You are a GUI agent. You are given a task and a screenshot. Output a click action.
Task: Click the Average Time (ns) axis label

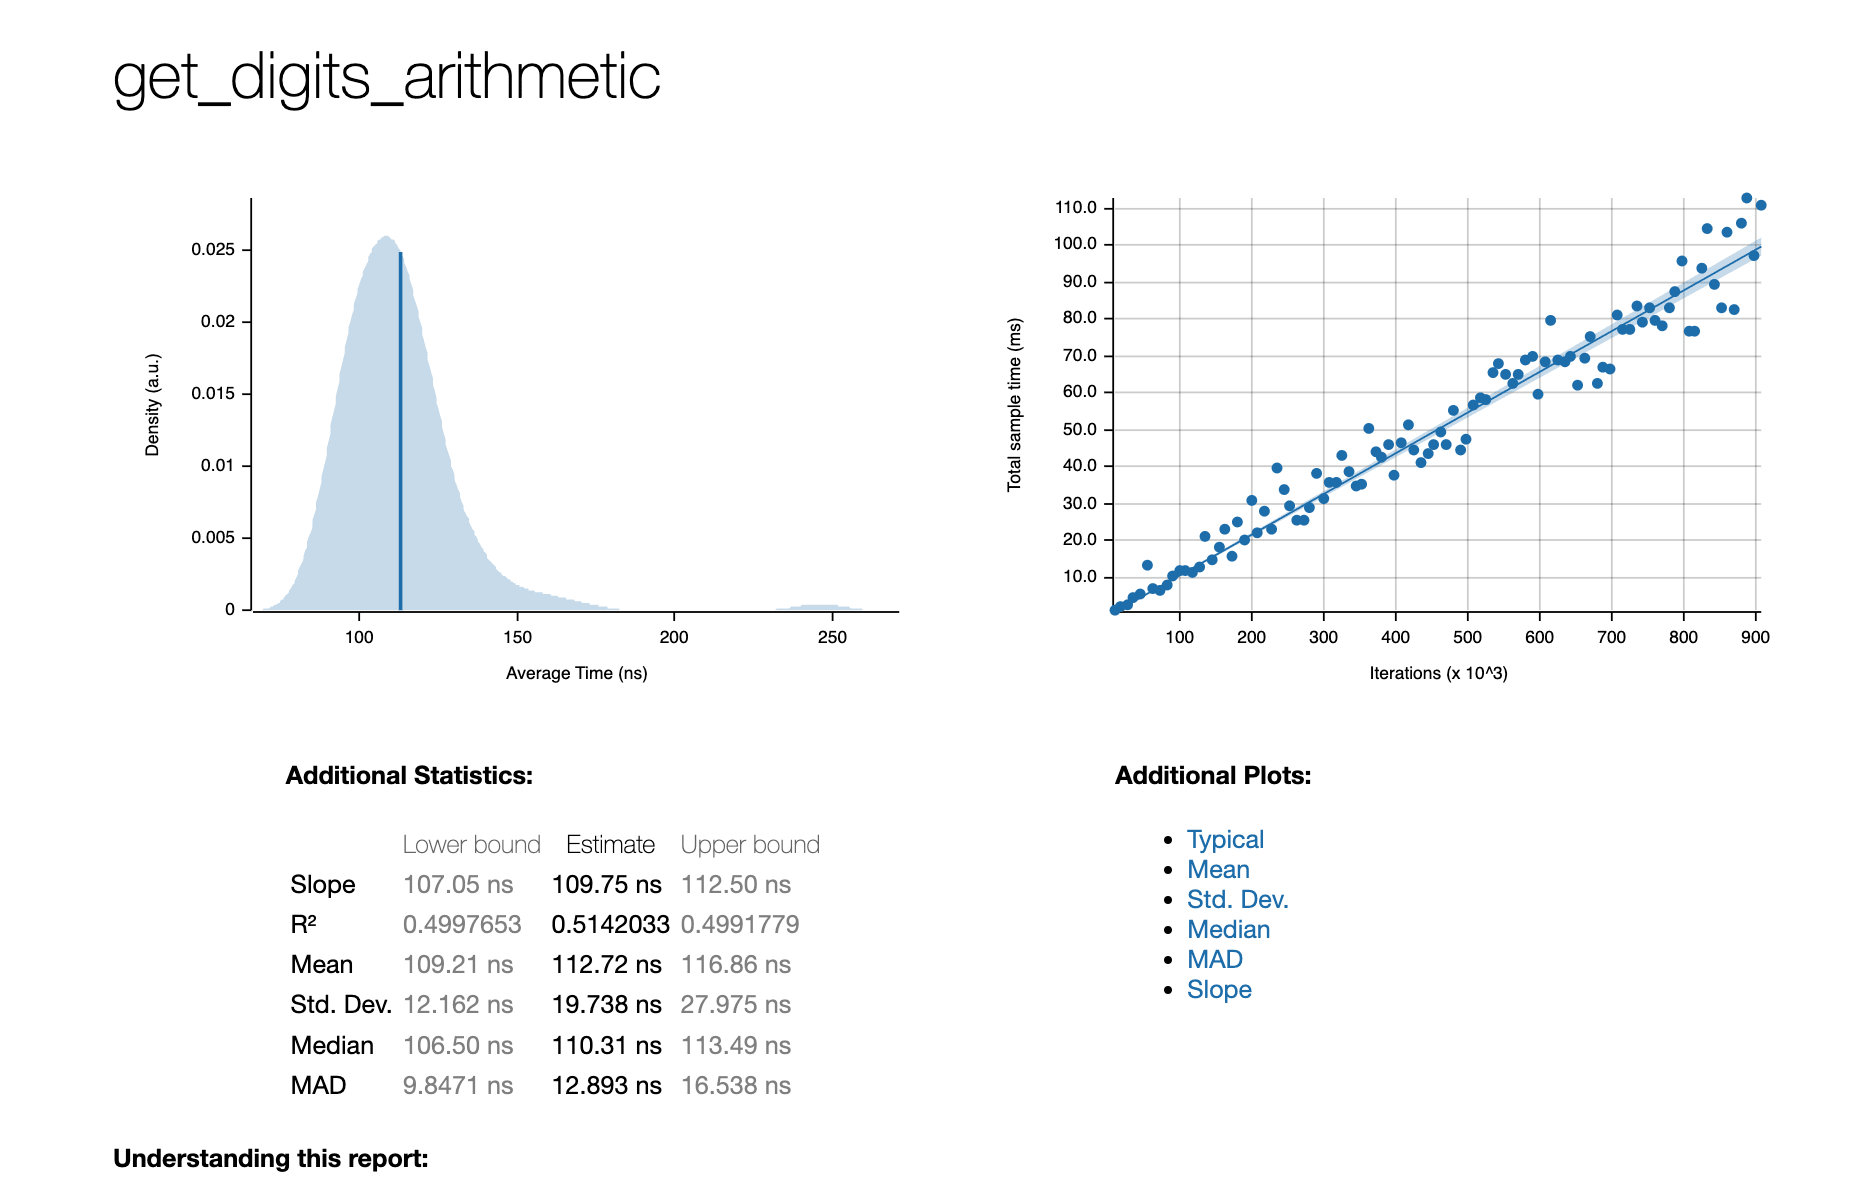(577, 673)
